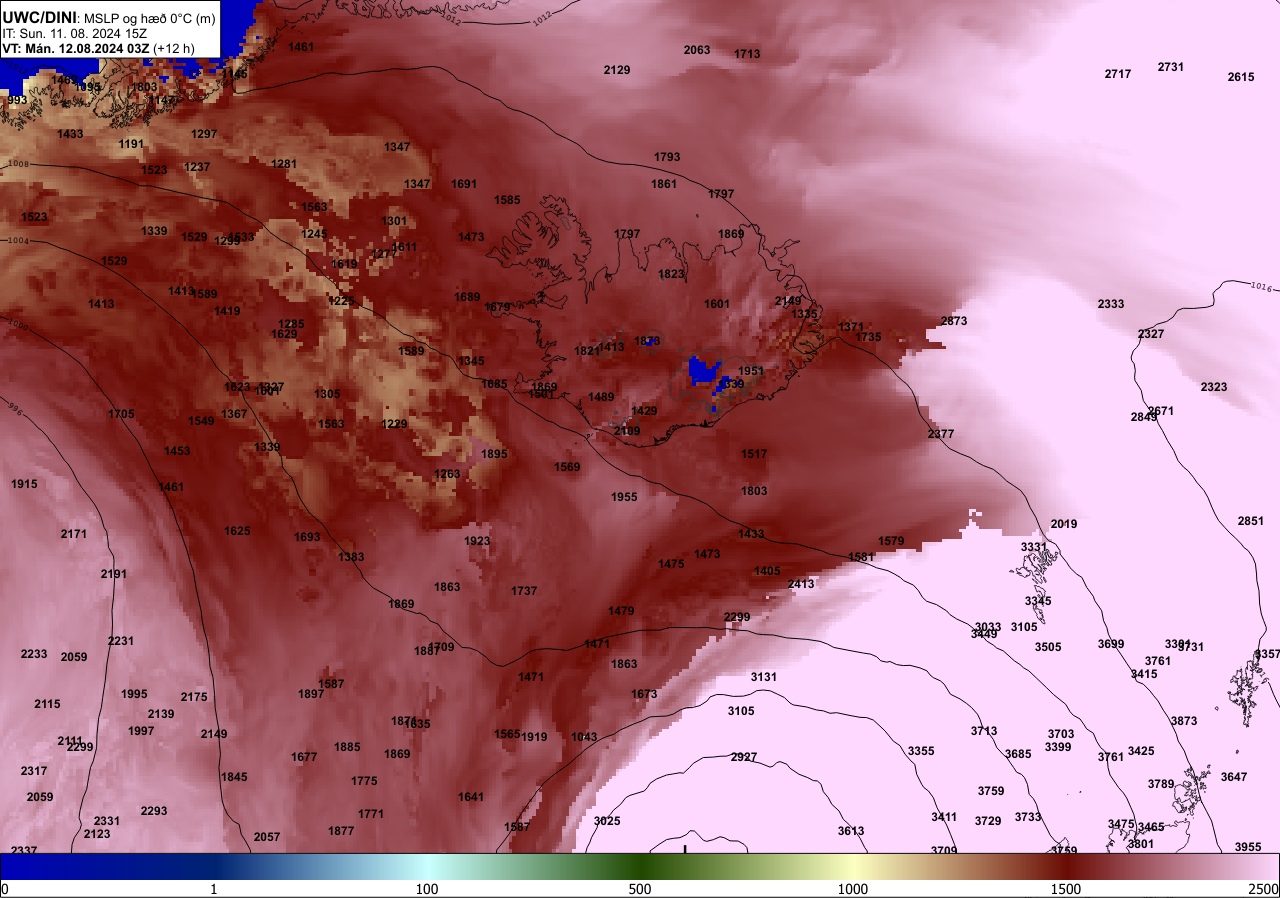Click the '100' label on the color scale
Viewport: 1280px width, 898px height.
[x=427, y=889]
